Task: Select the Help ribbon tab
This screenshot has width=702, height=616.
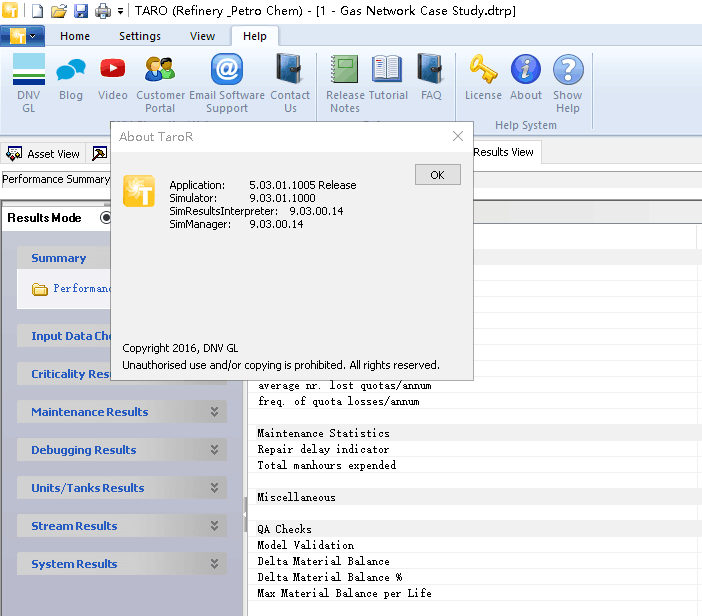Action: click(255, 36)
